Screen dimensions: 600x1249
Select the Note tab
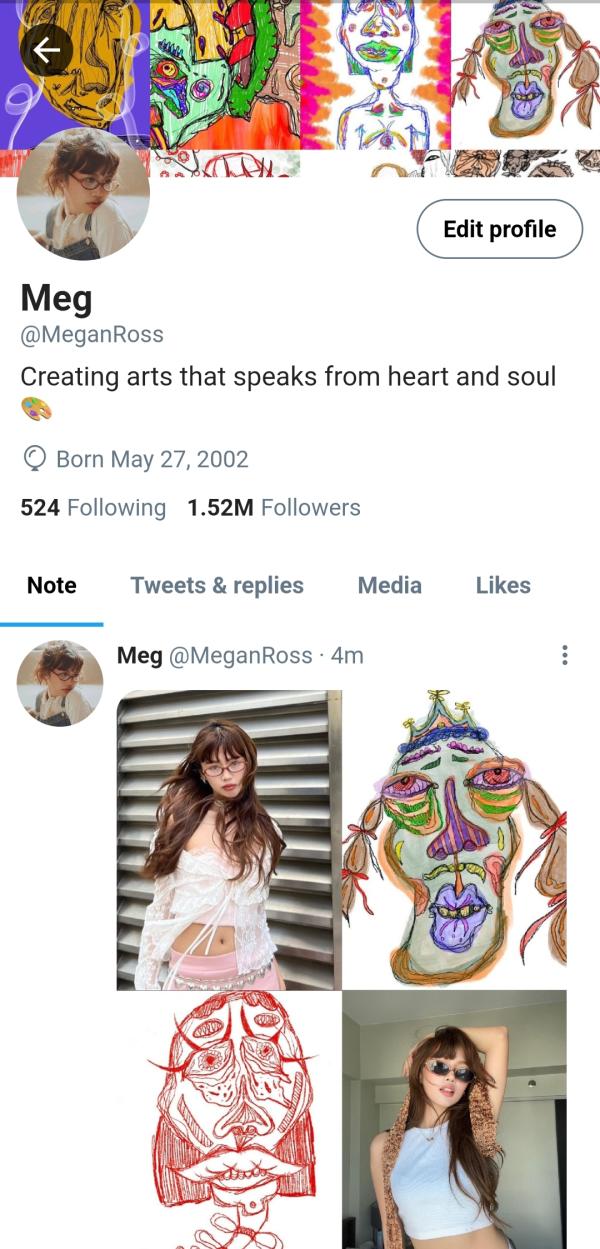(52, 586)
